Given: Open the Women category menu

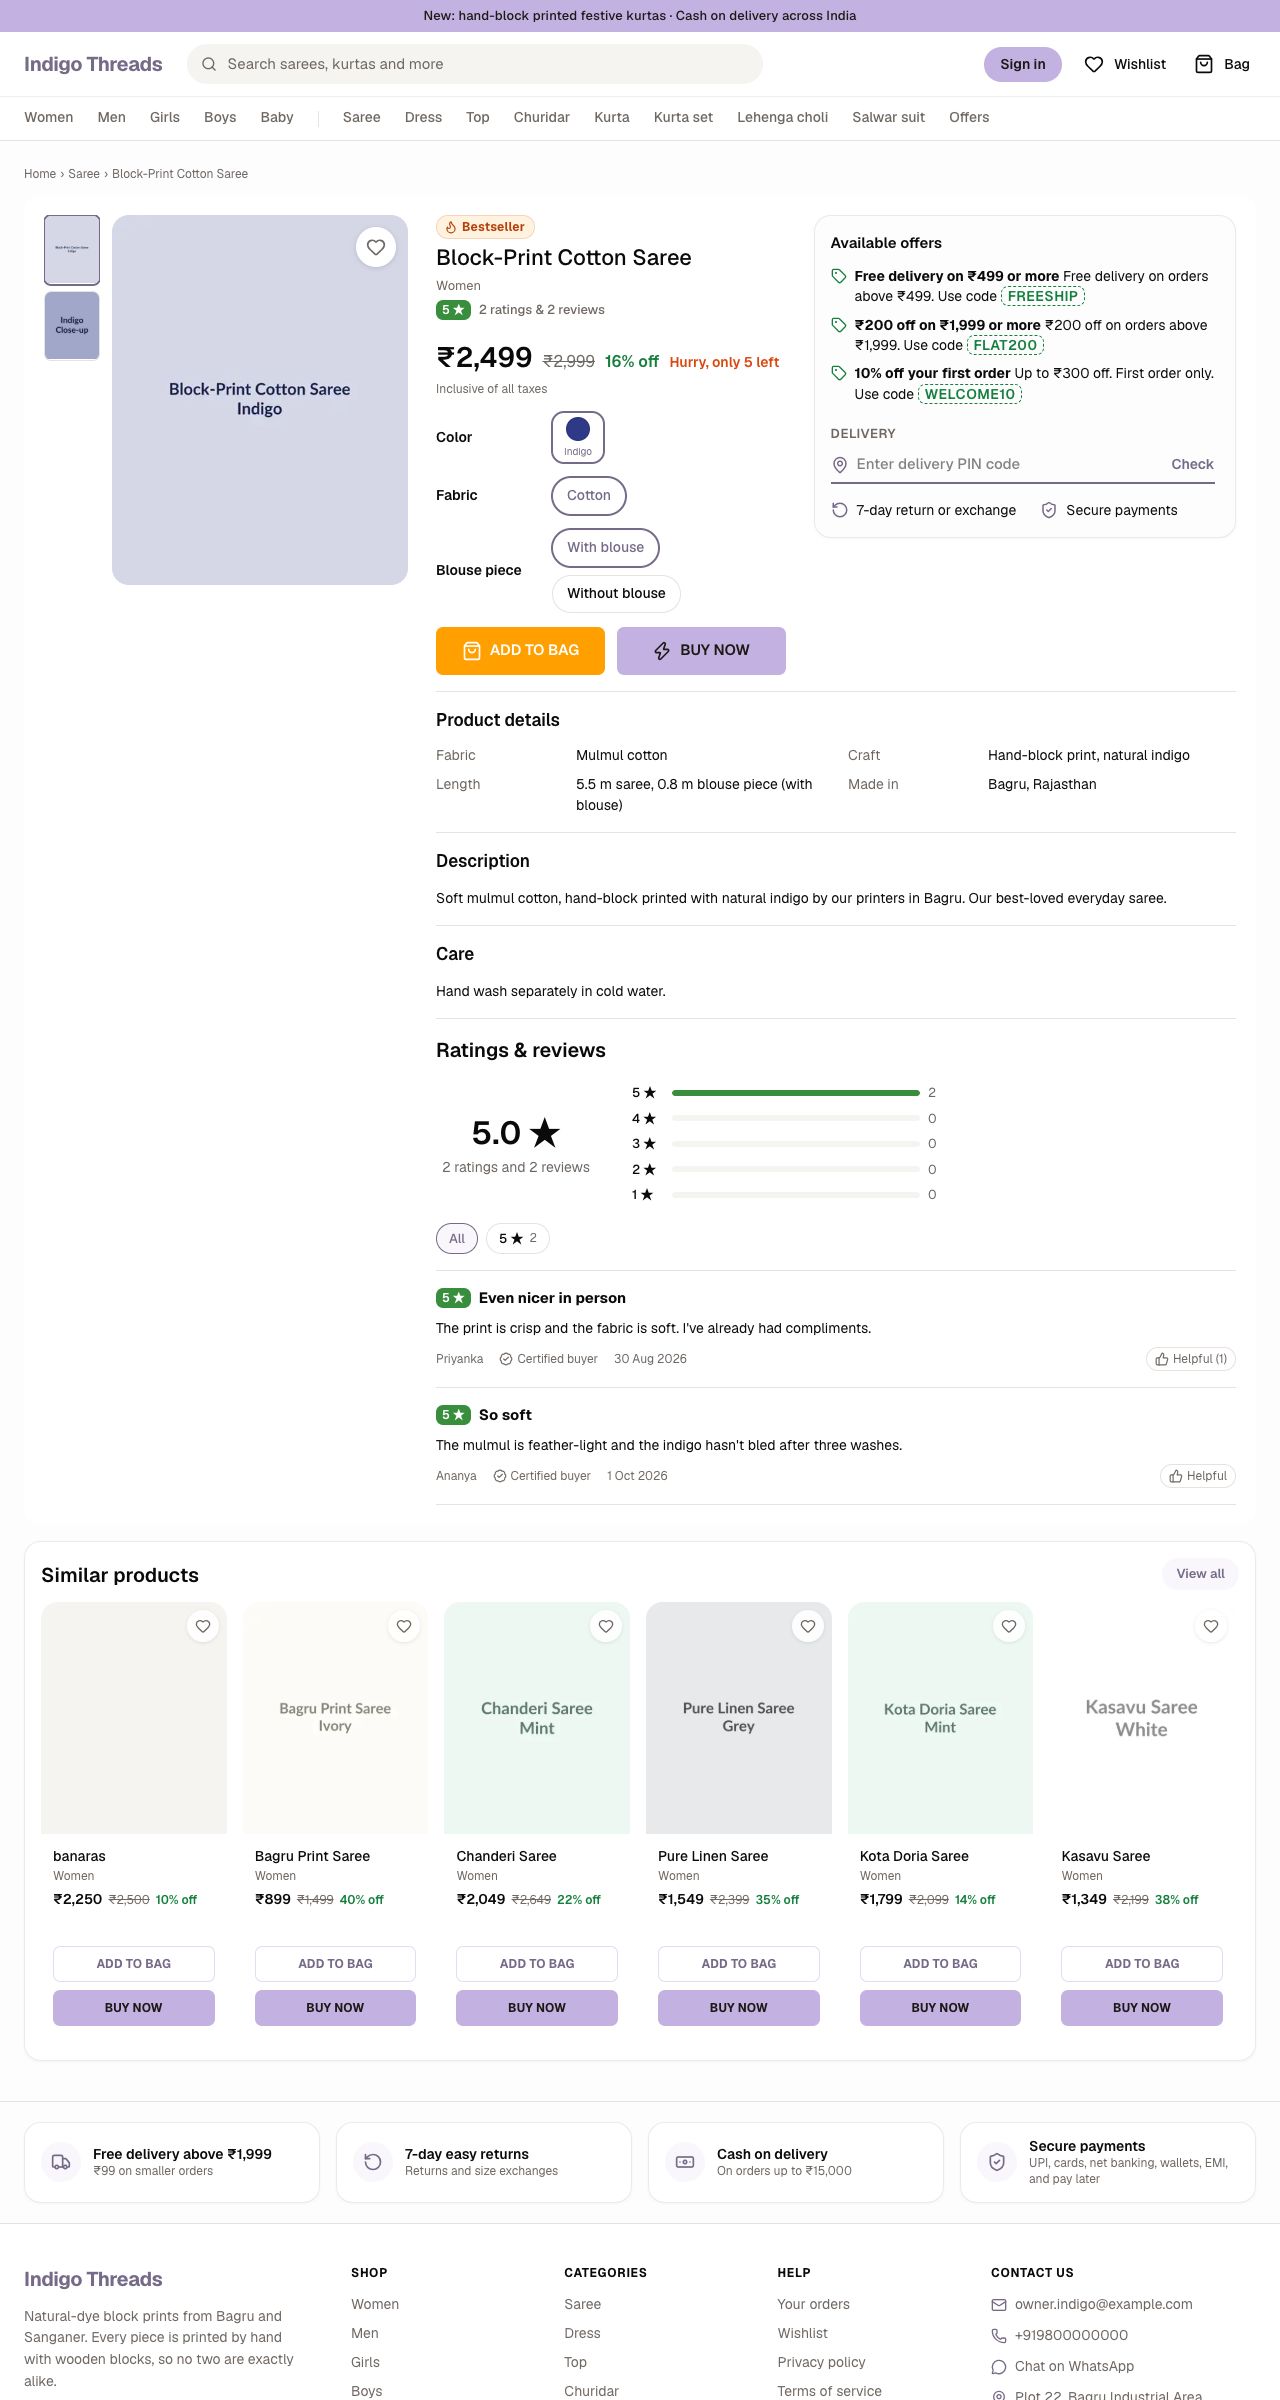Looking at the screenshot, I should pos(49,117).
